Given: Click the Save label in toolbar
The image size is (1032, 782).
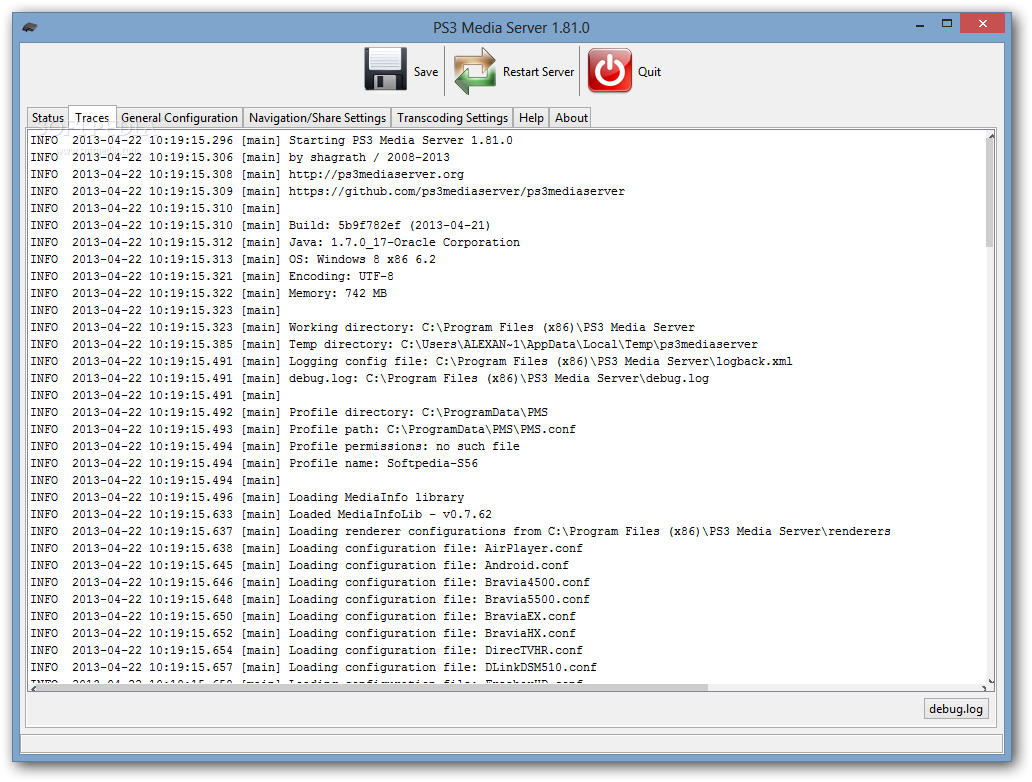Looking at the screenshot, I should [426, 72].
